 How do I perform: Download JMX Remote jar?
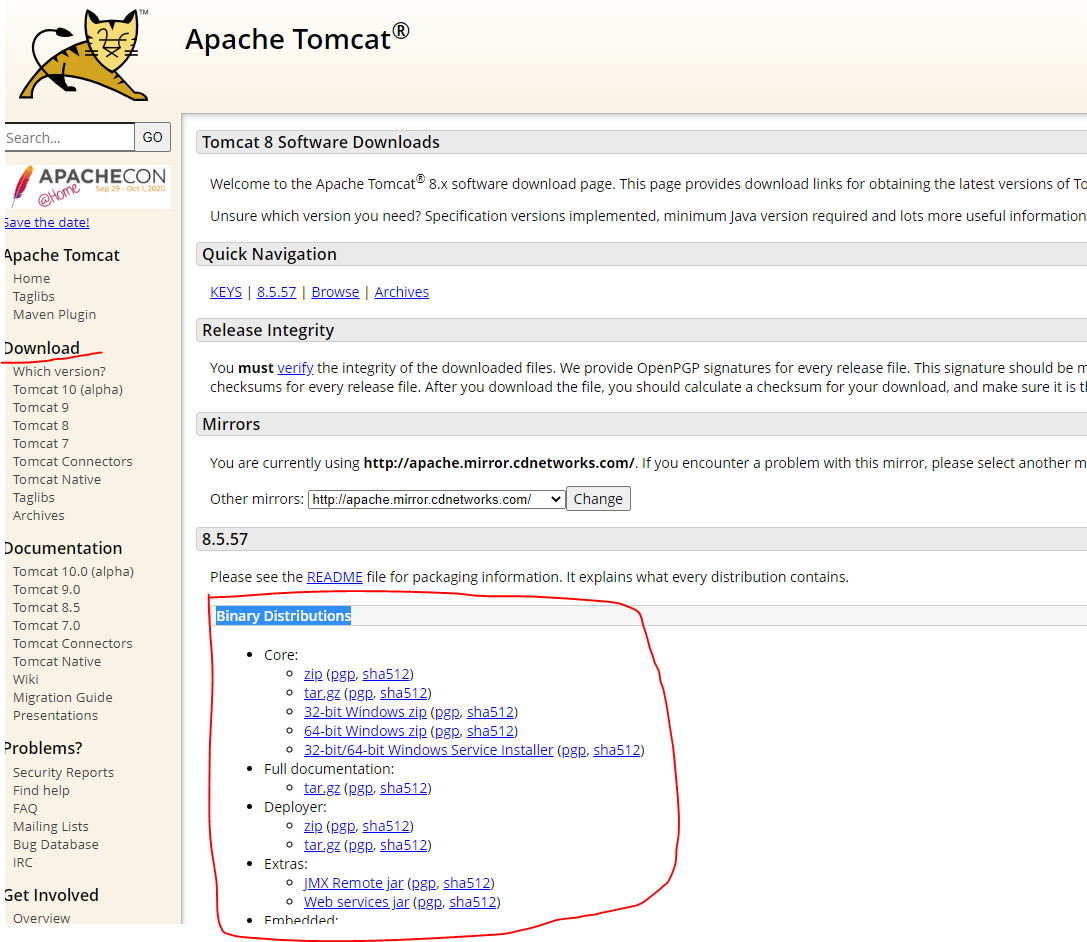[354, 883]
